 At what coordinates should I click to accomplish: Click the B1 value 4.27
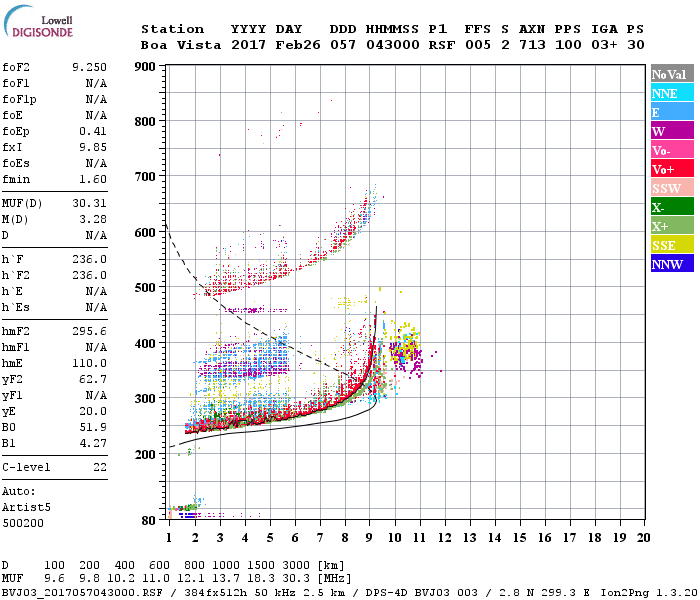tap(93, 443)
